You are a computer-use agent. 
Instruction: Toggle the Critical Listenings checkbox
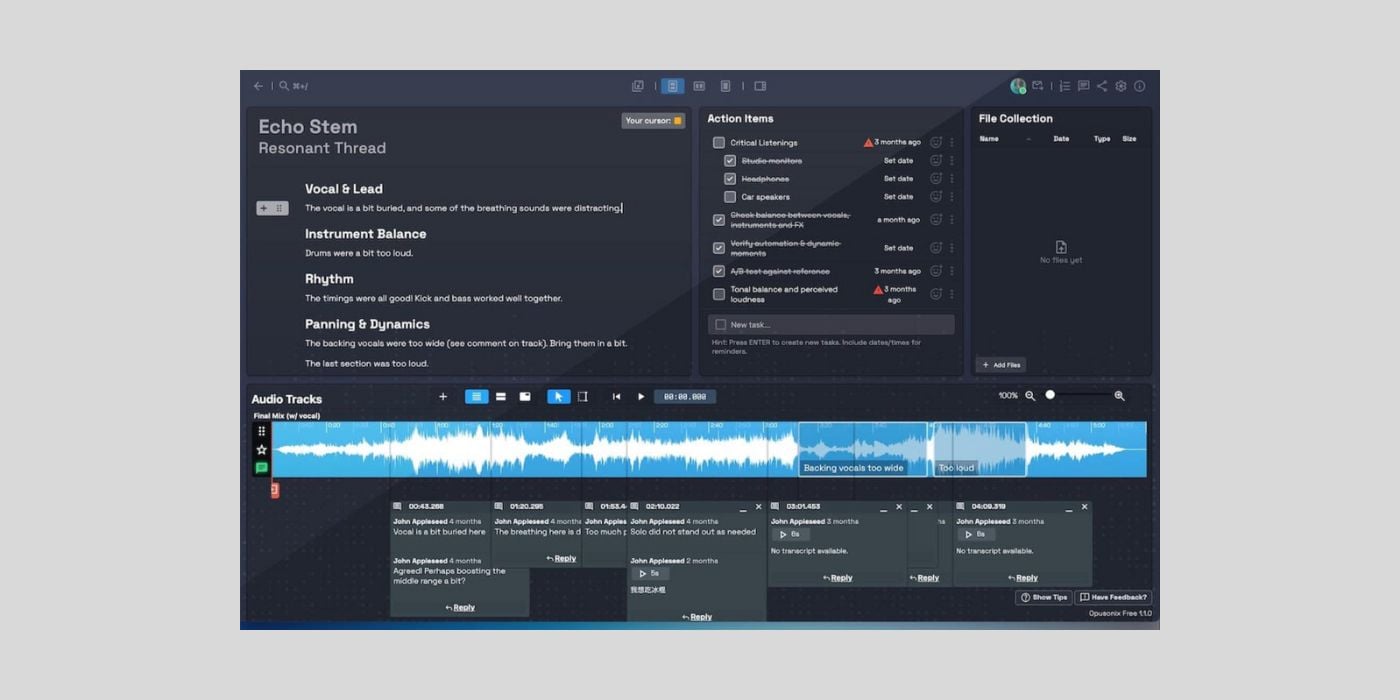point(718,142)
